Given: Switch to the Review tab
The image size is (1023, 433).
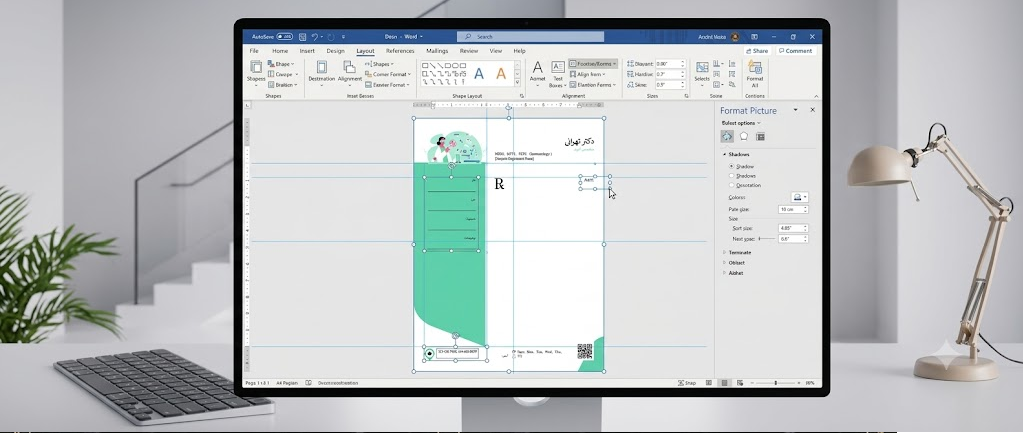Looking at the screenshot, I should click(468, 51).
